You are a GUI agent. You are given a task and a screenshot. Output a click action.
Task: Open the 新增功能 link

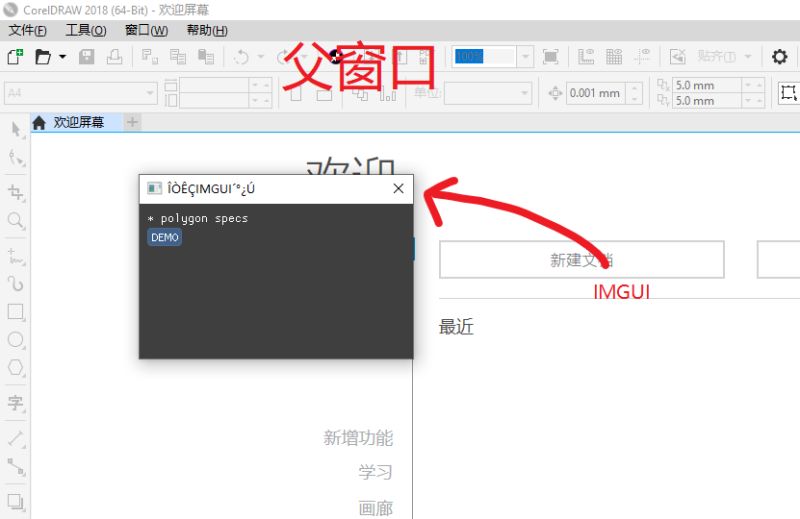[x=358, y=438]
